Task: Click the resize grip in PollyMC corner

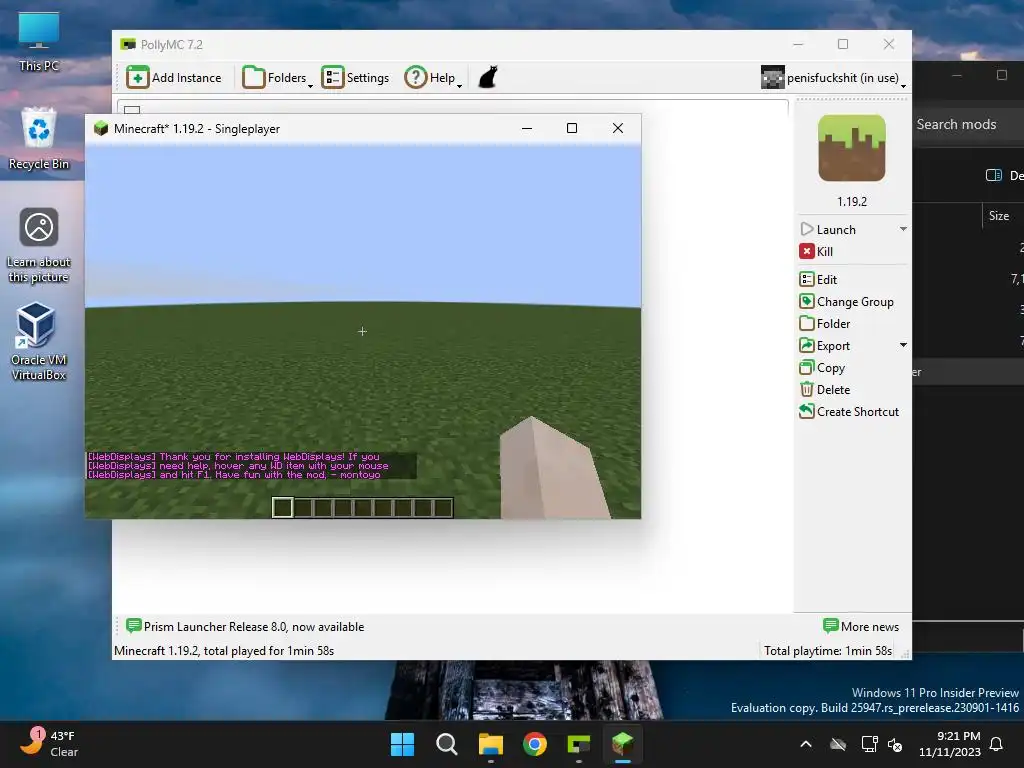Action: point(906,653)
